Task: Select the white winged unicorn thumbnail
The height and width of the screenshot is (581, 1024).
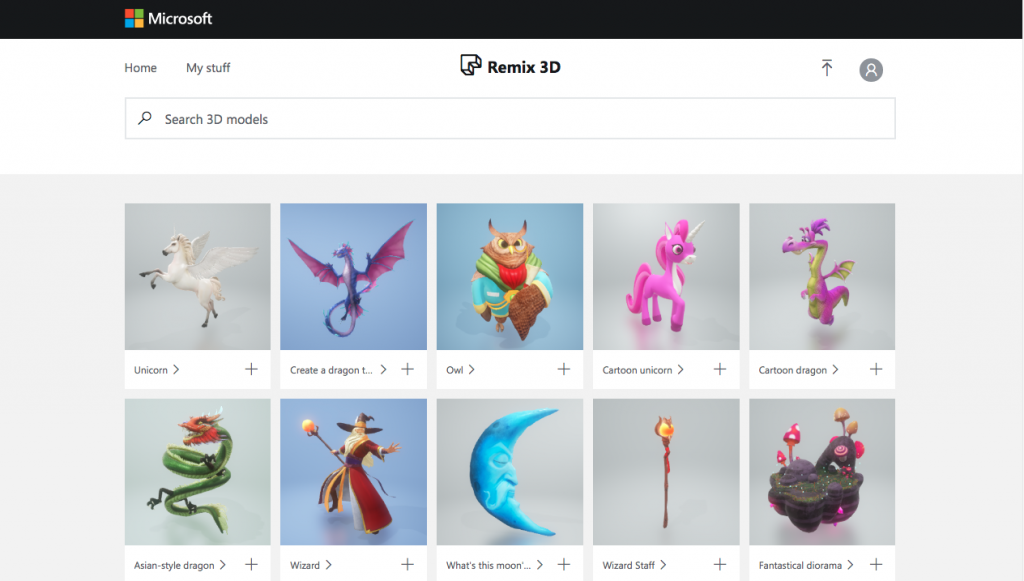Action: pos(197,276)
